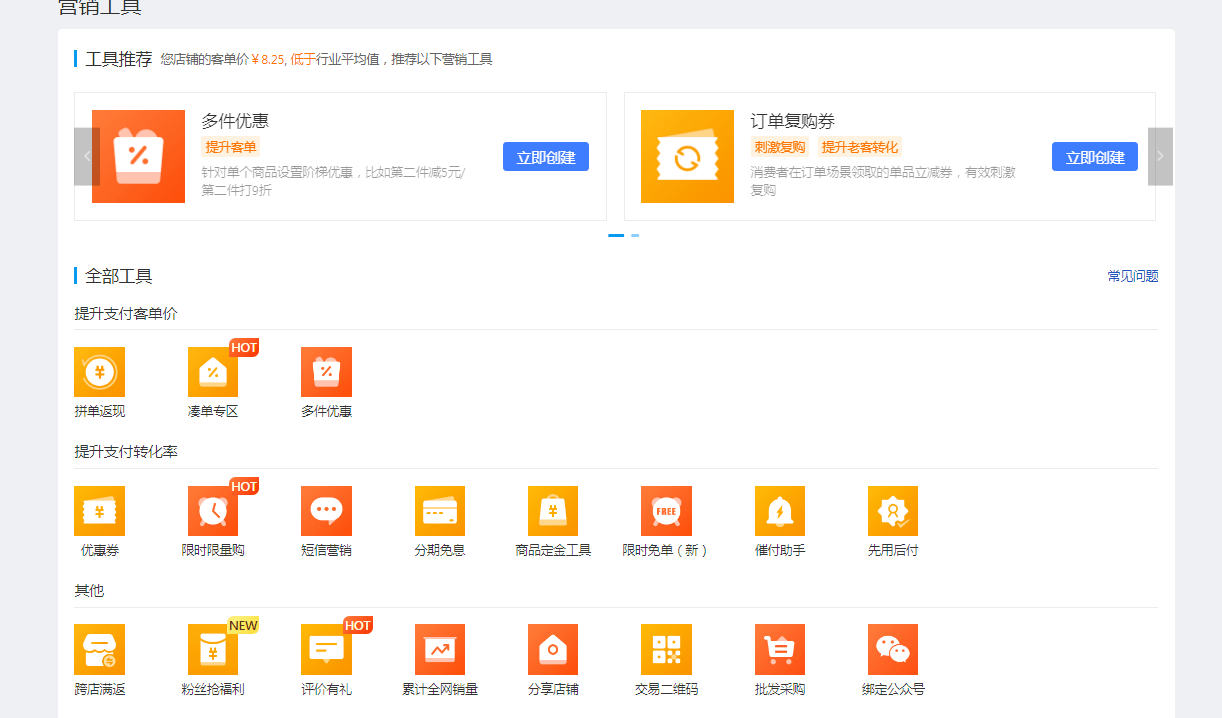The height and width of the screenshot is (718, 1222).
Task: Click the 累计全网销量 label text
Action: (x=440, y=689)
